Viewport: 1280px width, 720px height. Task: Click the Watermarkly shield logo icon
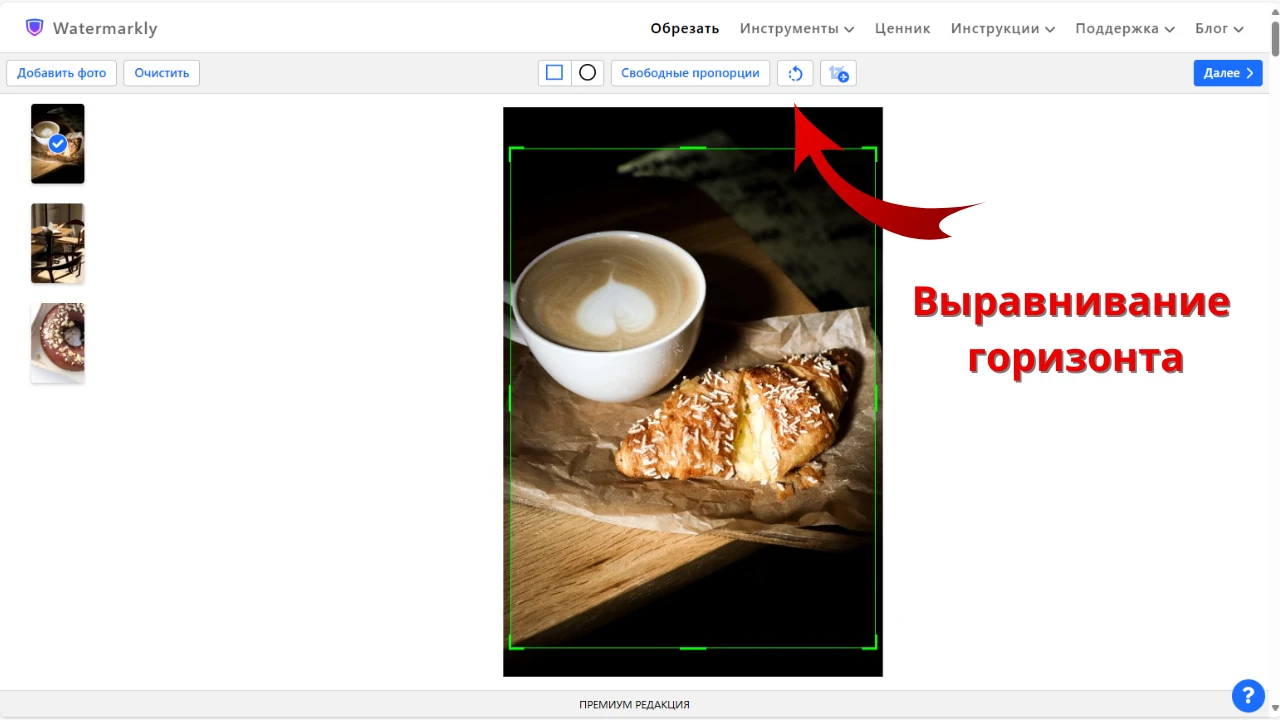[x=35, y=28]
